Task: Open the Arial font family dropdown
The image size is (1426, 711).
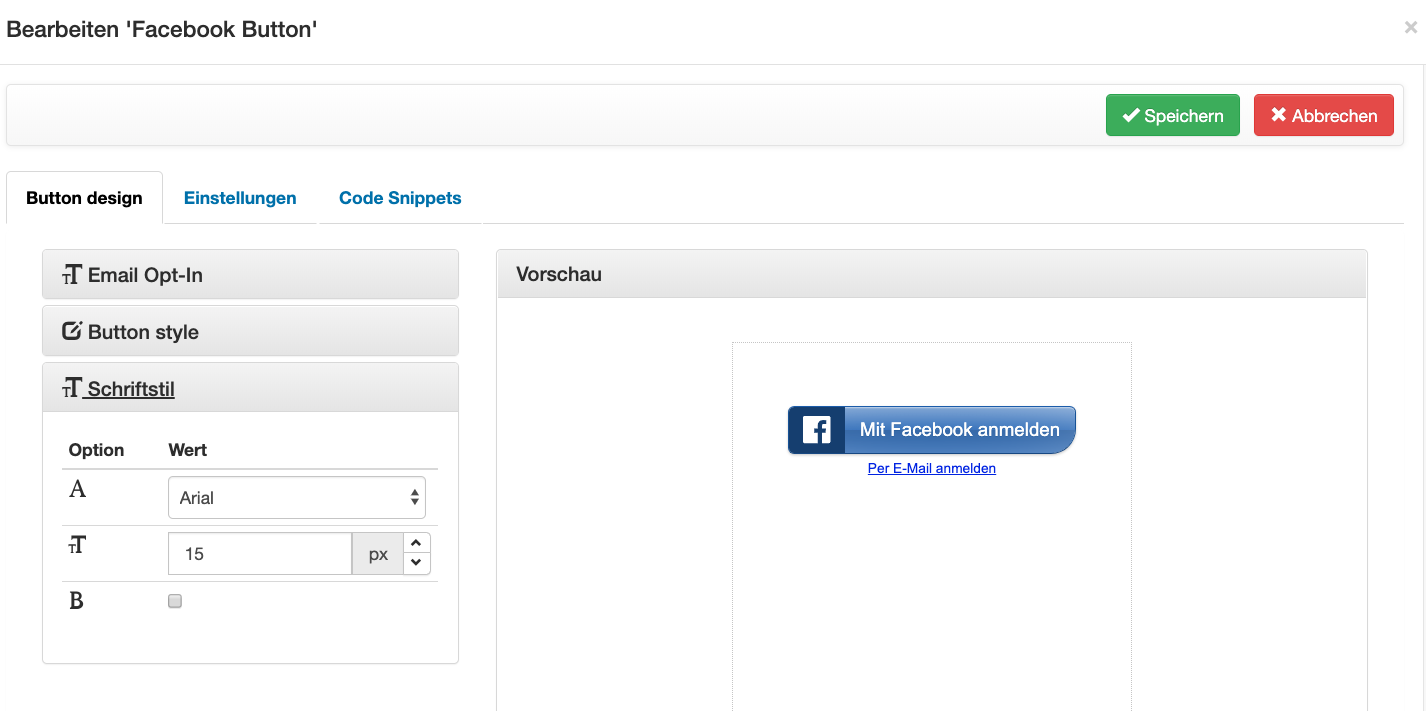Action: pyautogui.click(x=297, y=498)
